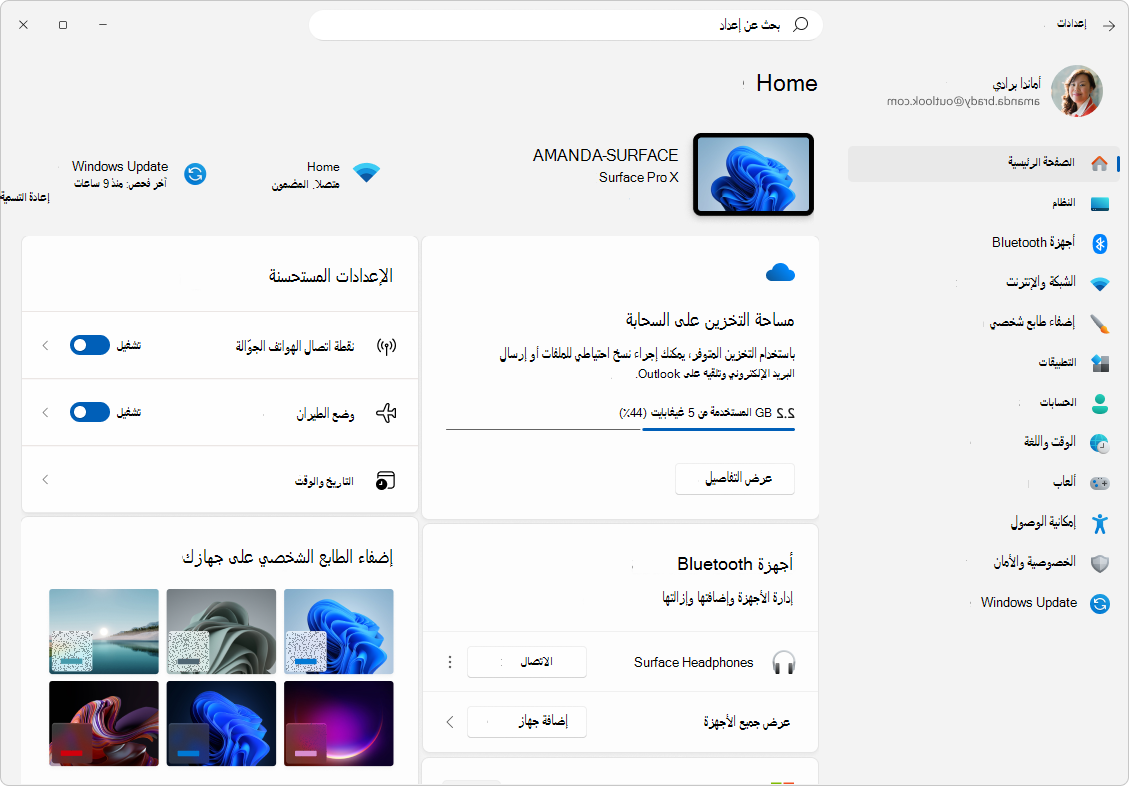Click the Personalization paintbrush icon

pos(1099,323)
